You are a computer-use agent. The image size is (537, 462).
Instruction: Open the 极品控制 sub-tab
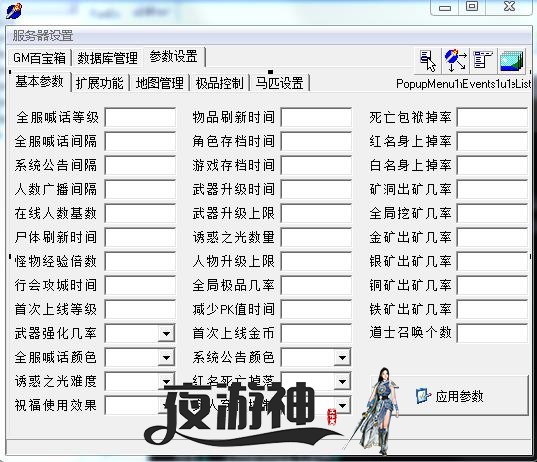coord(220,83)
